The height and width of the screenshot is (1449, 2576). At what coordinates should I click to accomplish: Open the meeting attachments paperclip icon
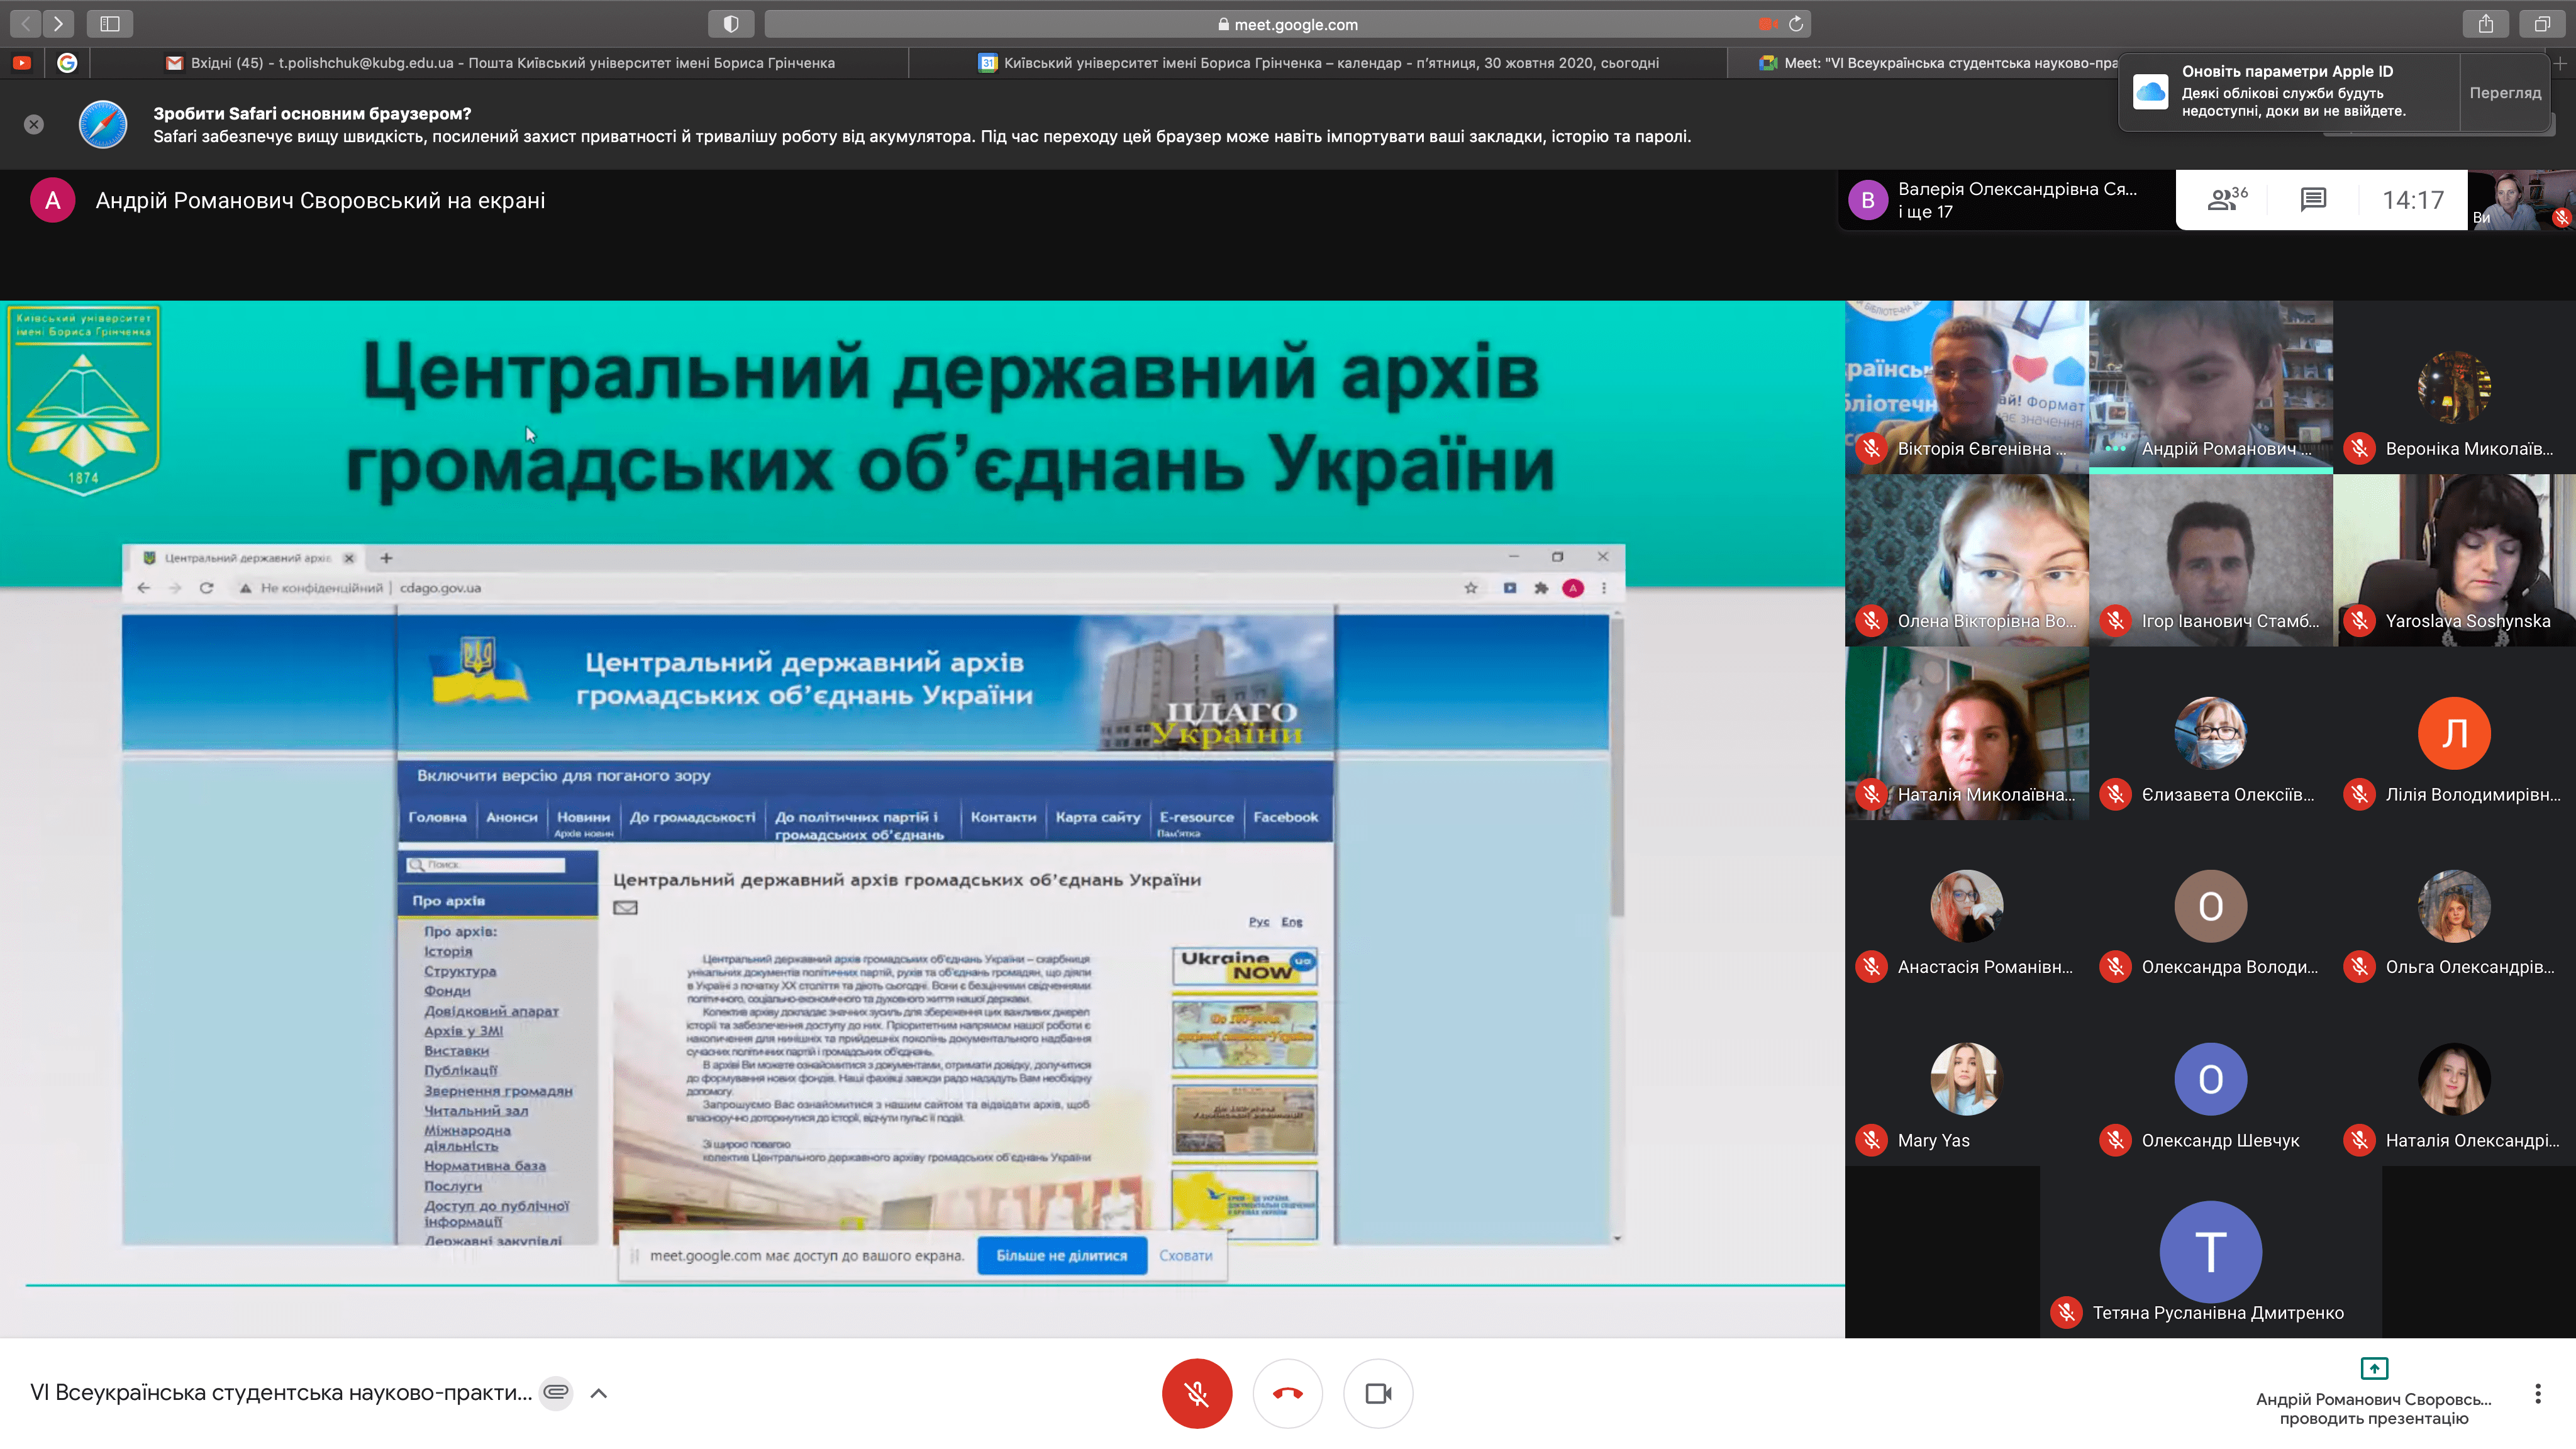coord(556,1392)
